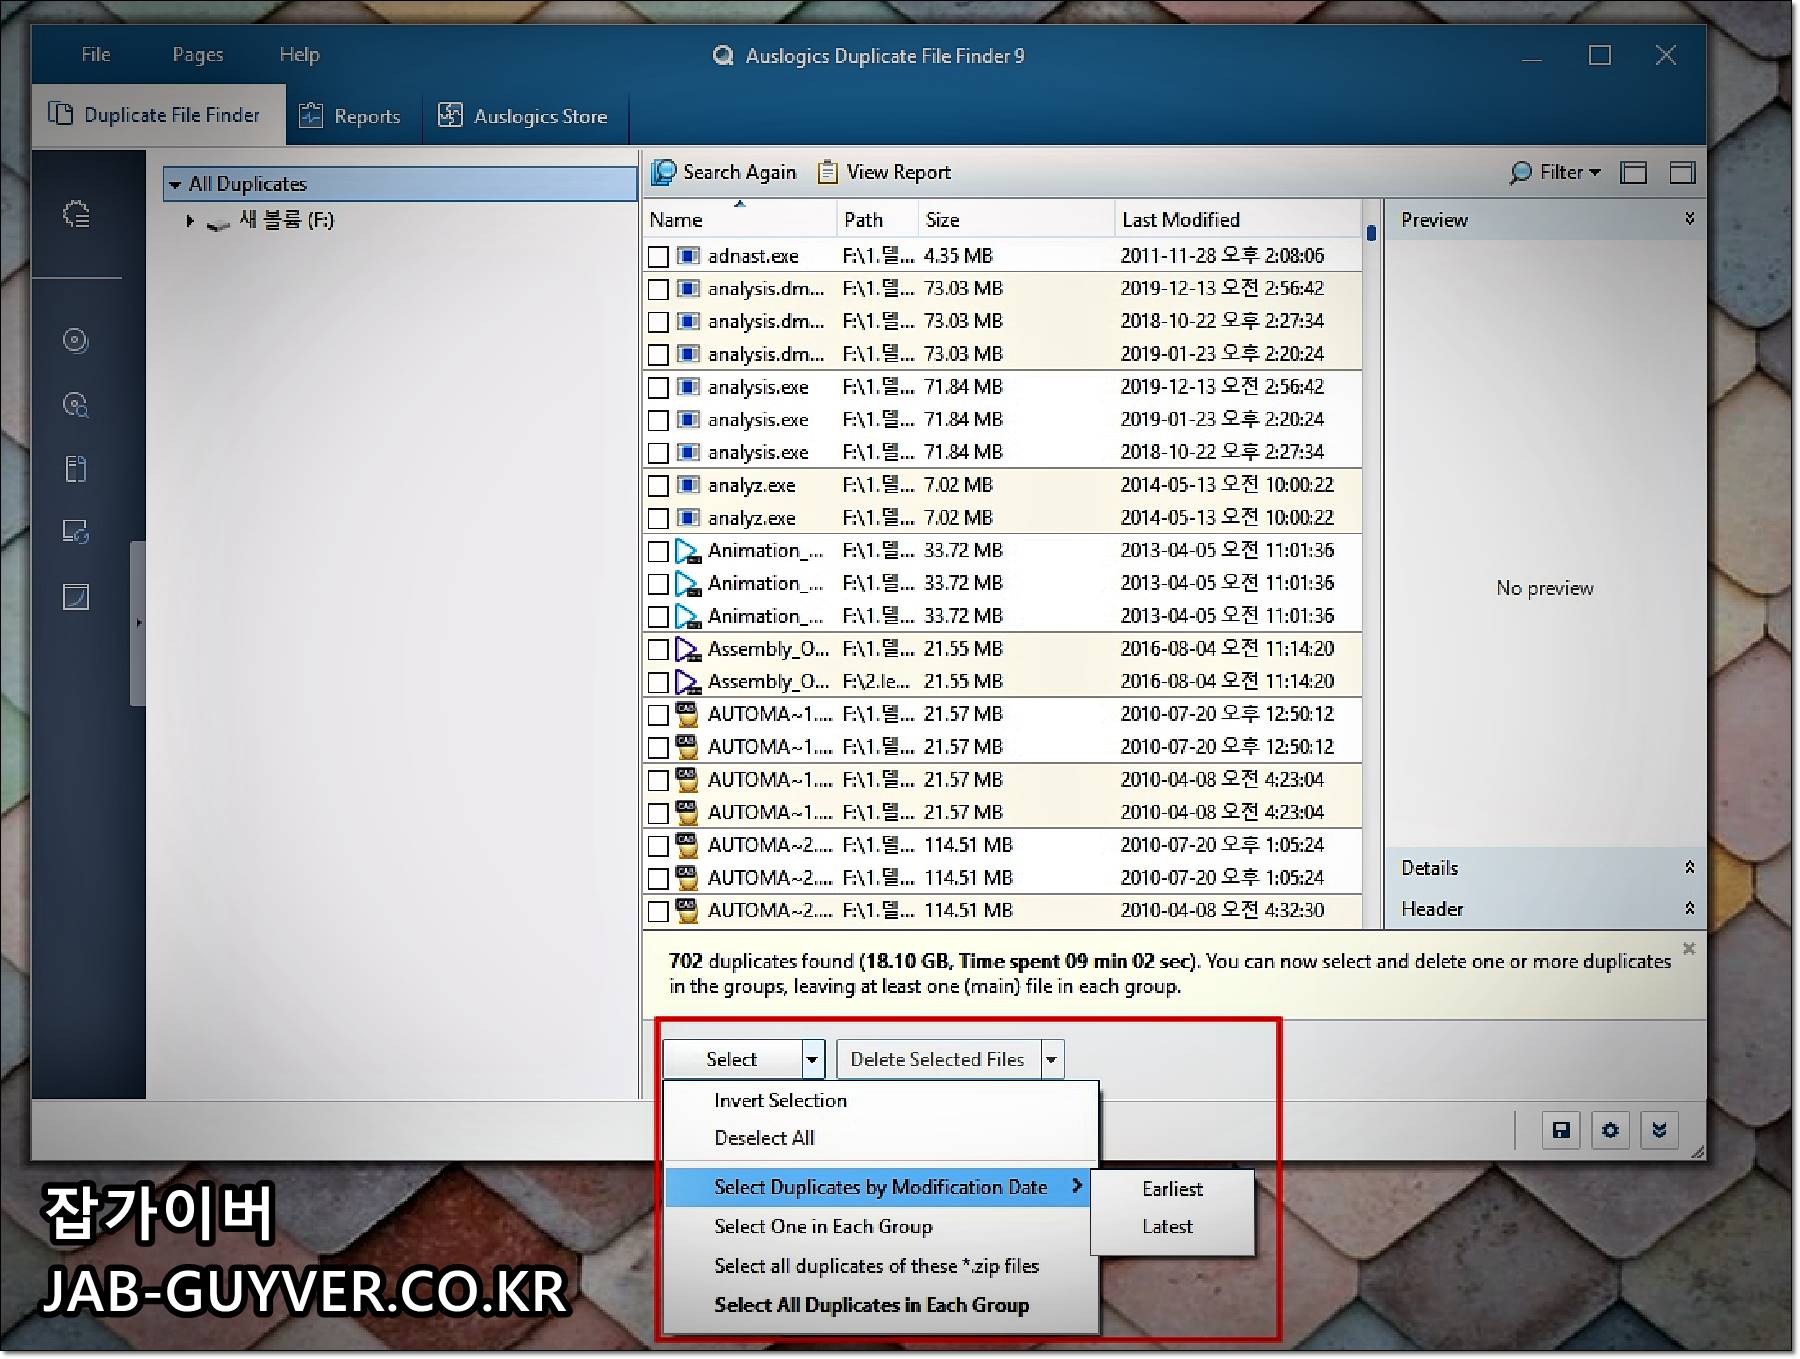Check the first AUTOMA~2 1:05:24 checkbox
The width and height of the screenshot is (1800, 1359).
[658, 846]
